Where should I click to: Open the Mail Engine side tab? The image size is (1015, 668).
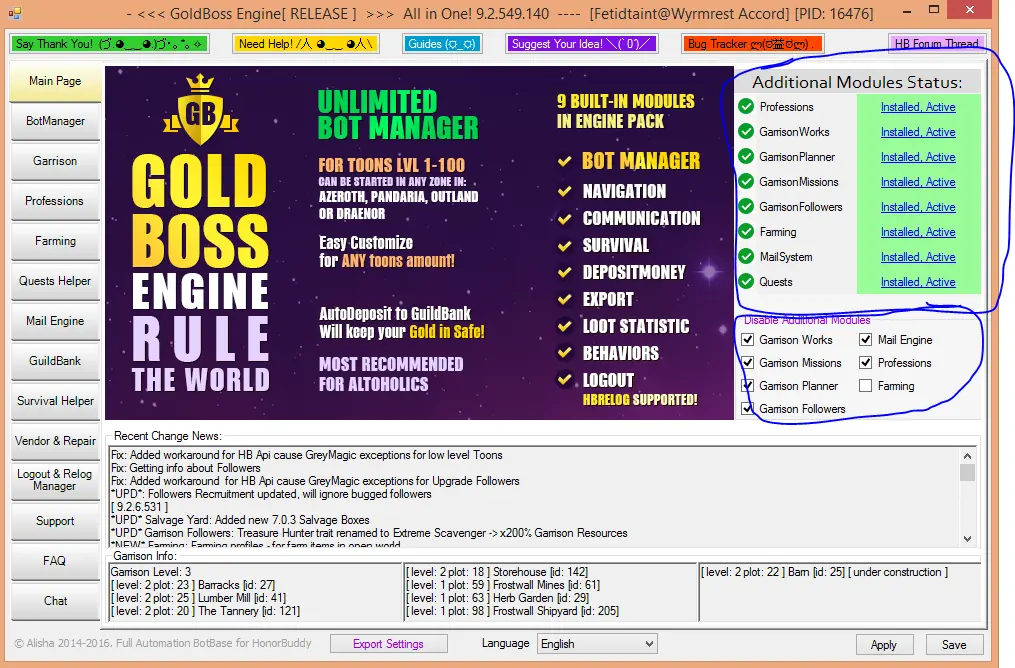pyautogui.click(x=55, y=321)
